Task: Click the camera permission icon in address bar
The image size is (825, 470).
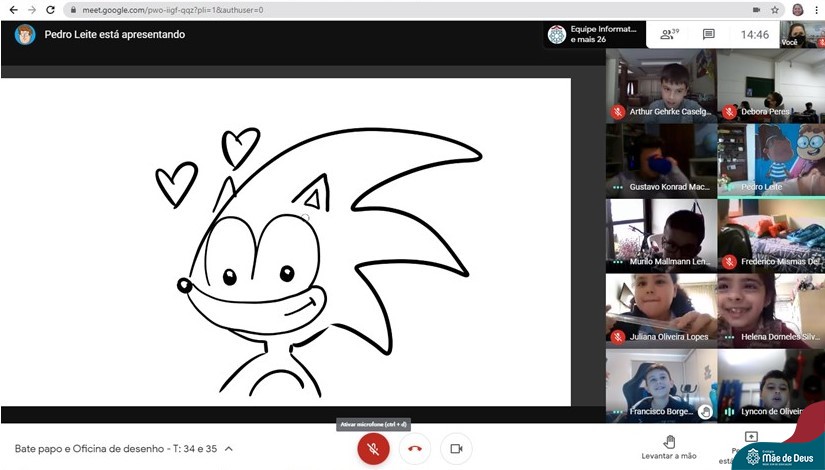Action: pyautogui.click(x=756, y=9)
